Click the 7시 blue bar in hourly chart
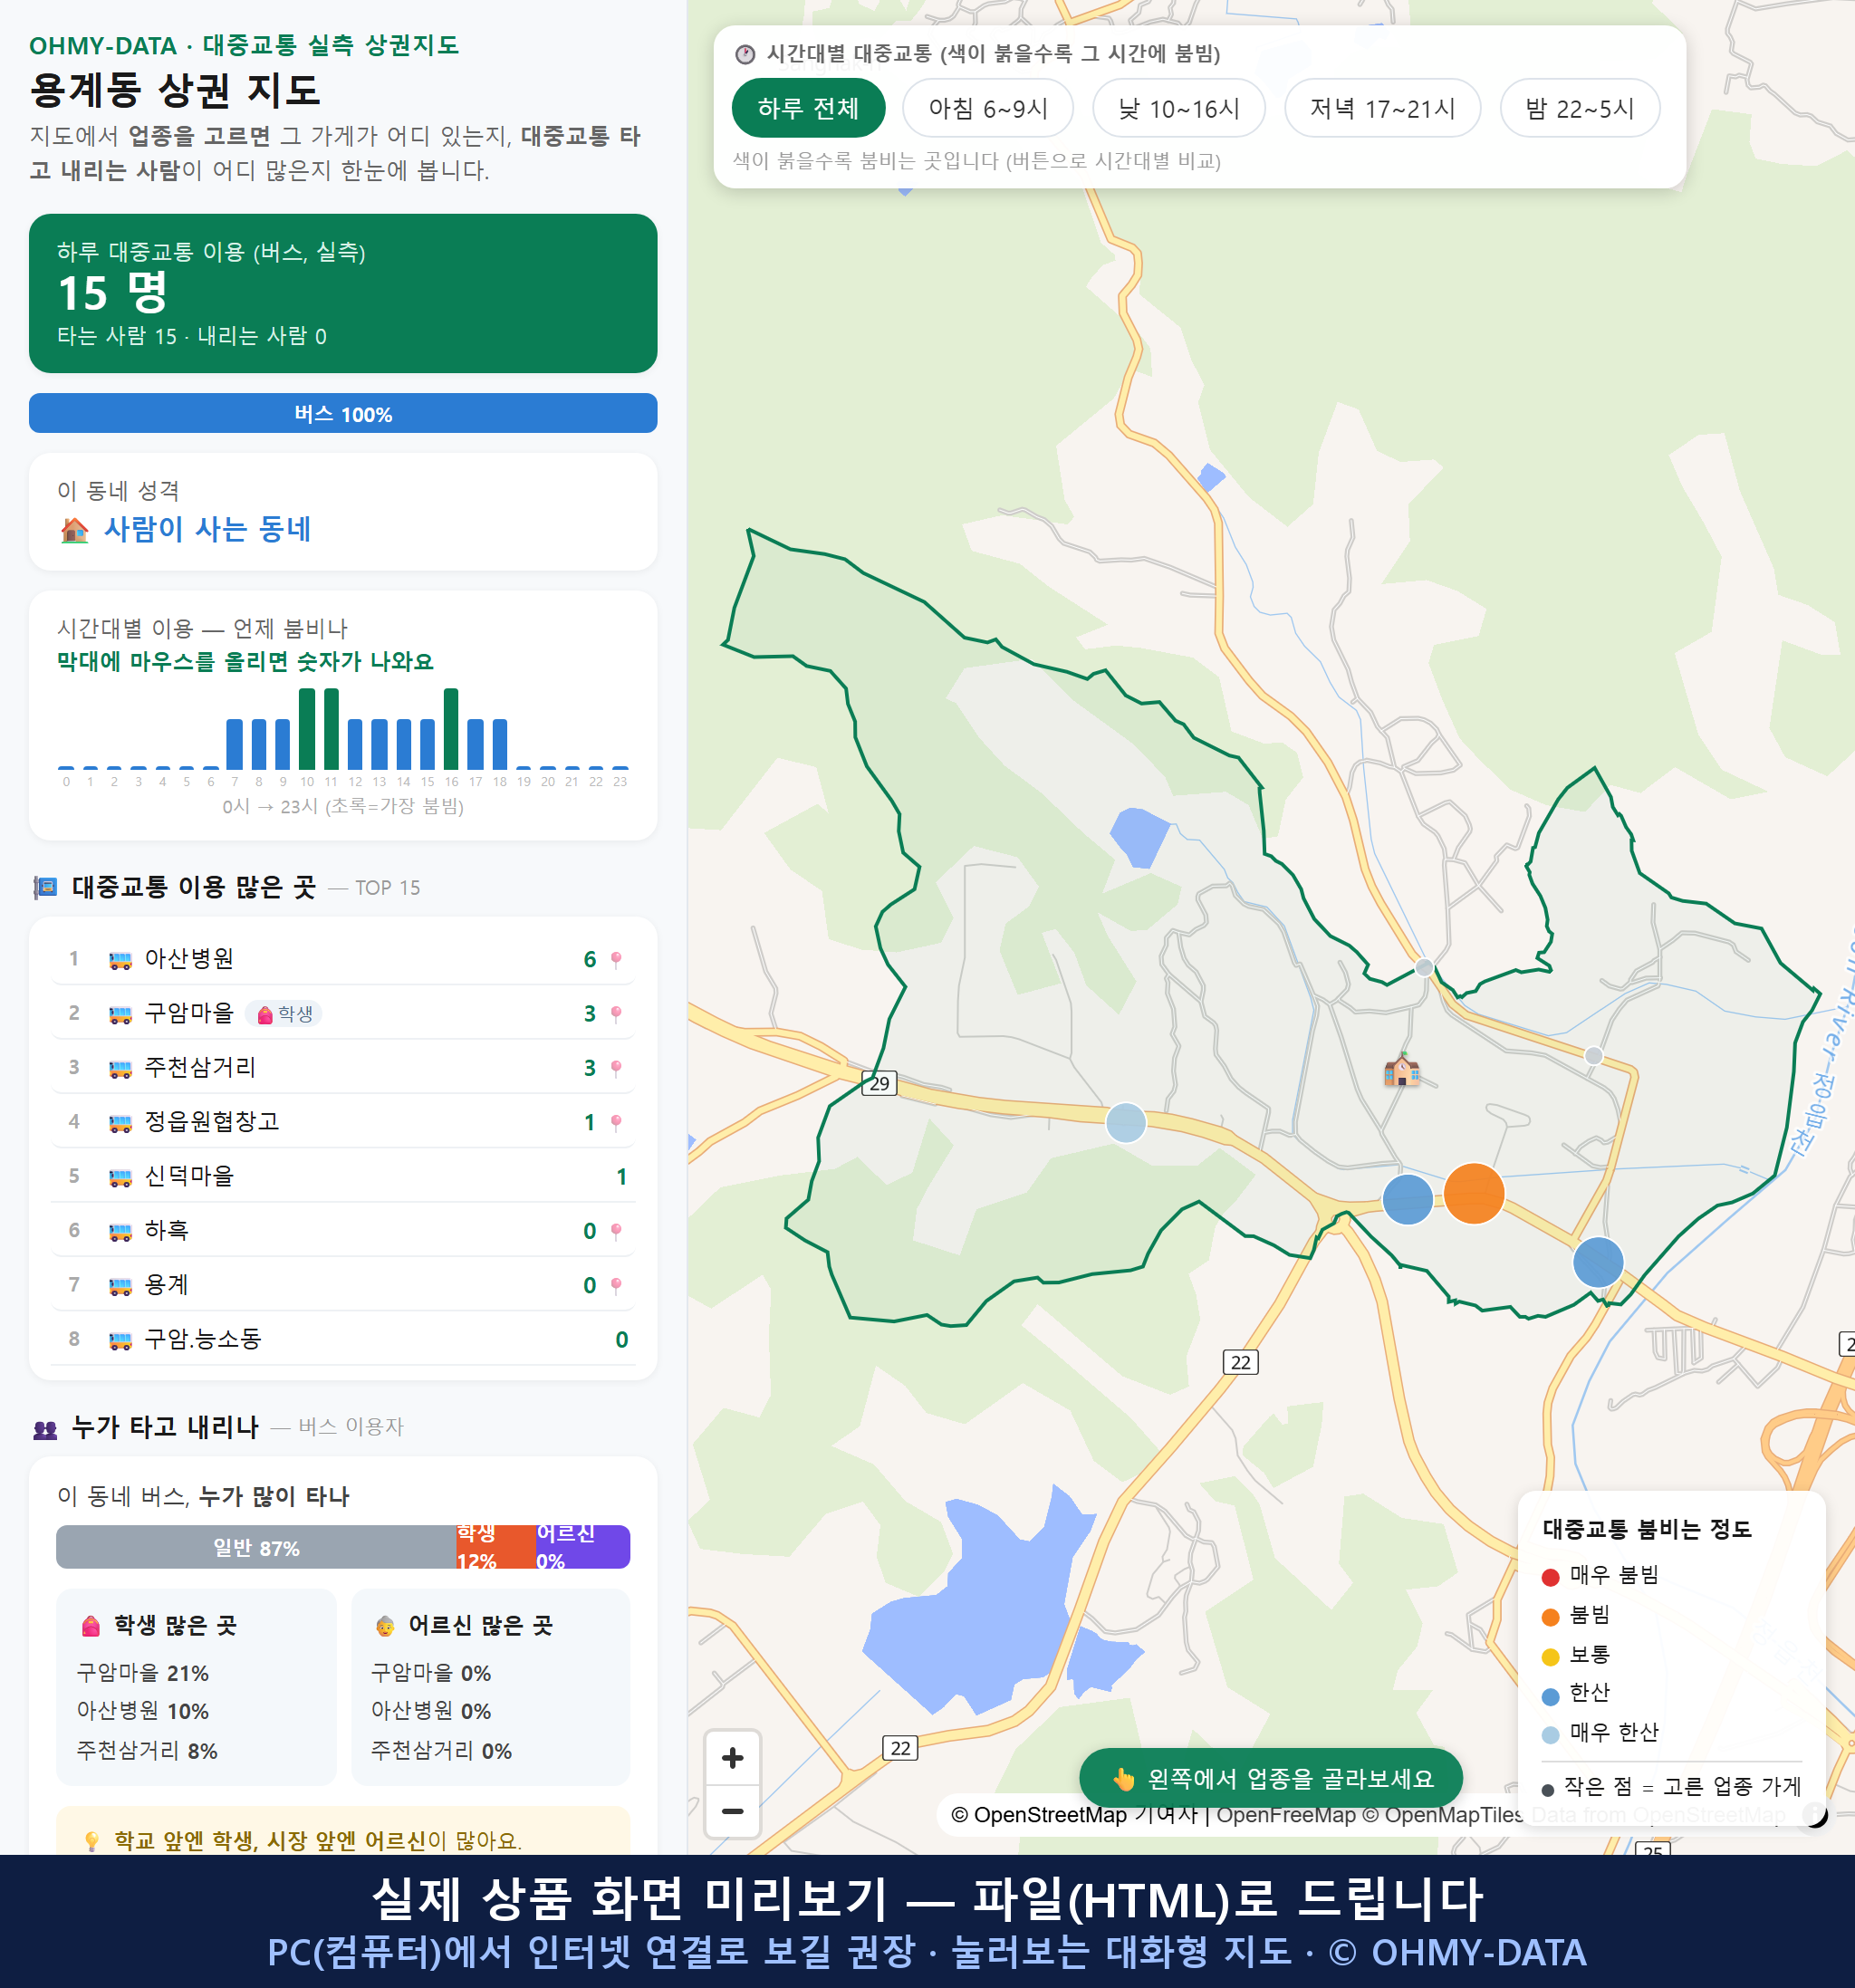 coord(235,744)
